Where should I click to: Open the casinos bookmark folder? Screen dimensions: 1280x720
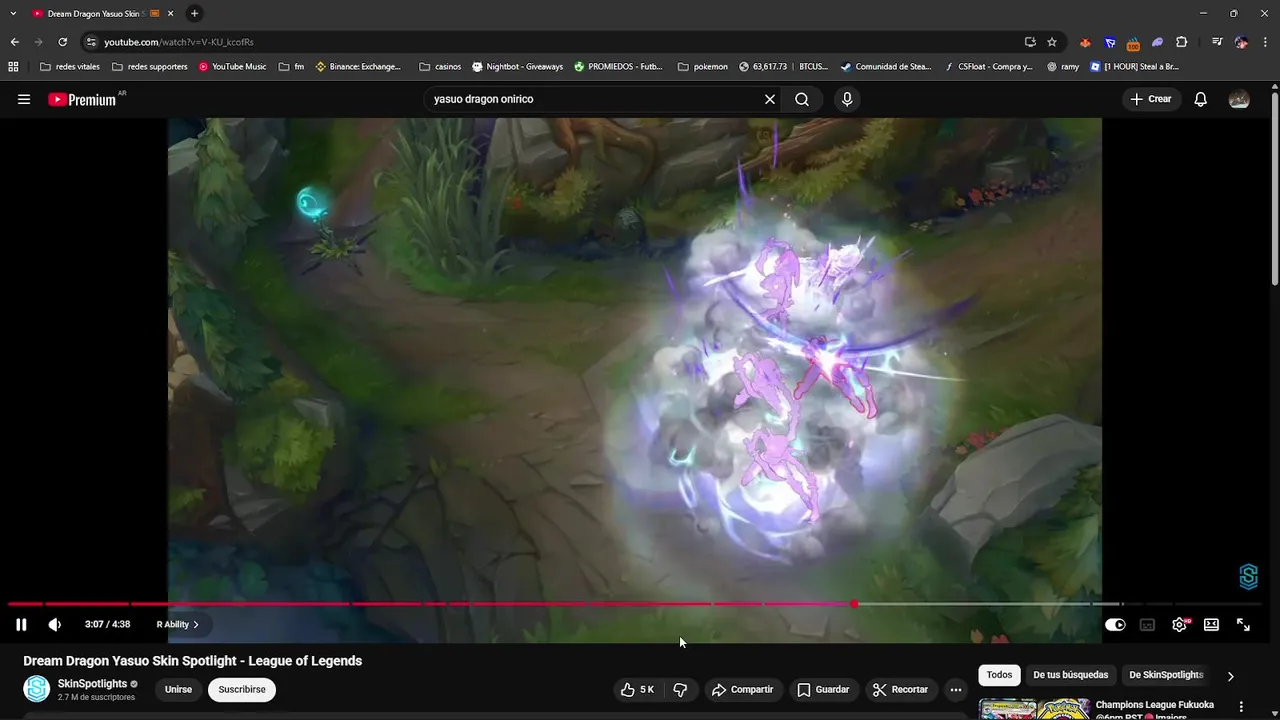[x=440, y=67]
